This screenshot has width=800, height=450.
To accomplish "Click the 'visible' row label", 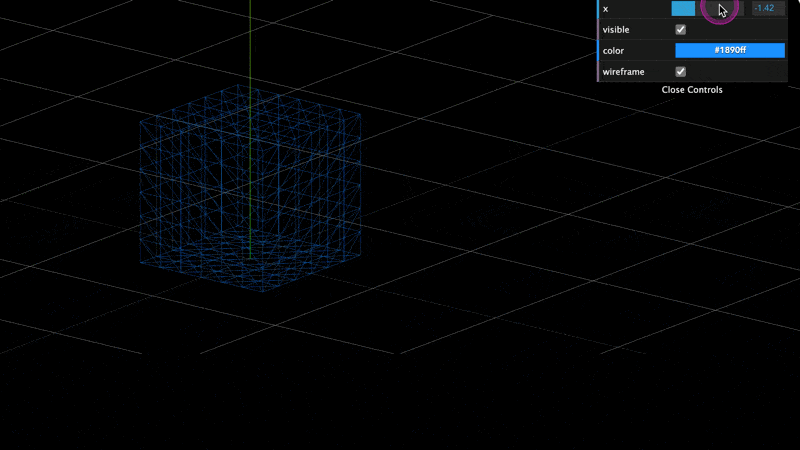I will point(617,30).
